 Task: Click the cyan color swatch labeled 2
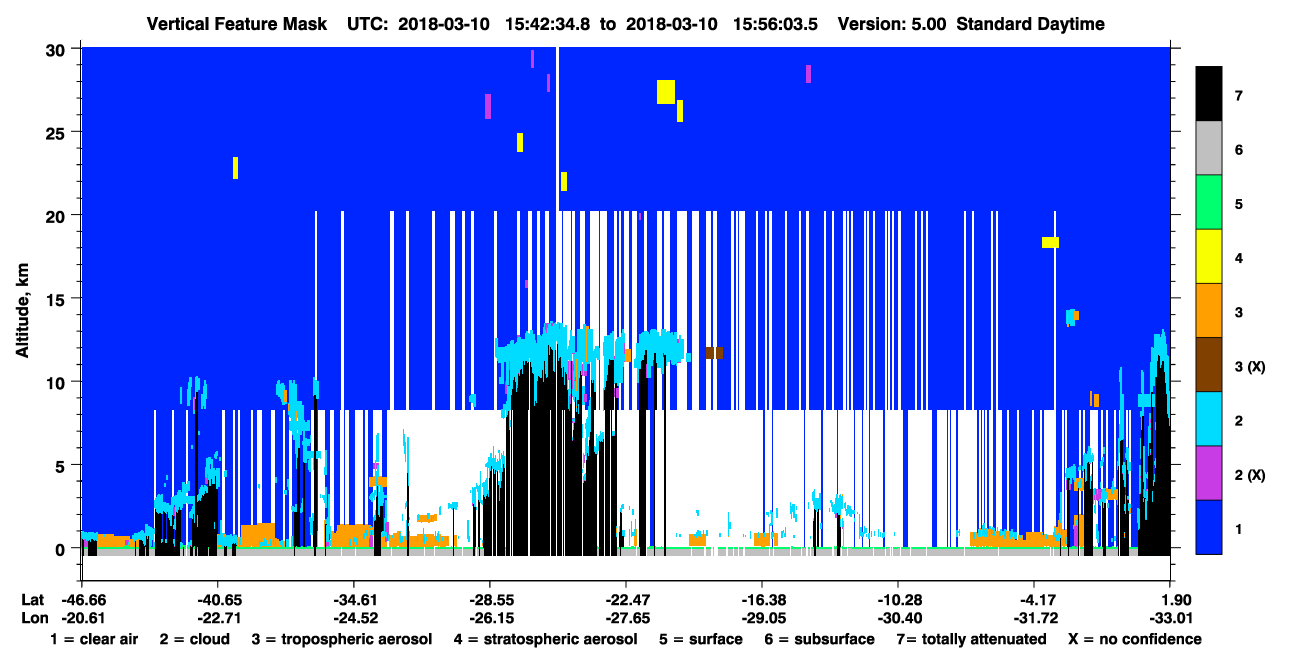1208,420
